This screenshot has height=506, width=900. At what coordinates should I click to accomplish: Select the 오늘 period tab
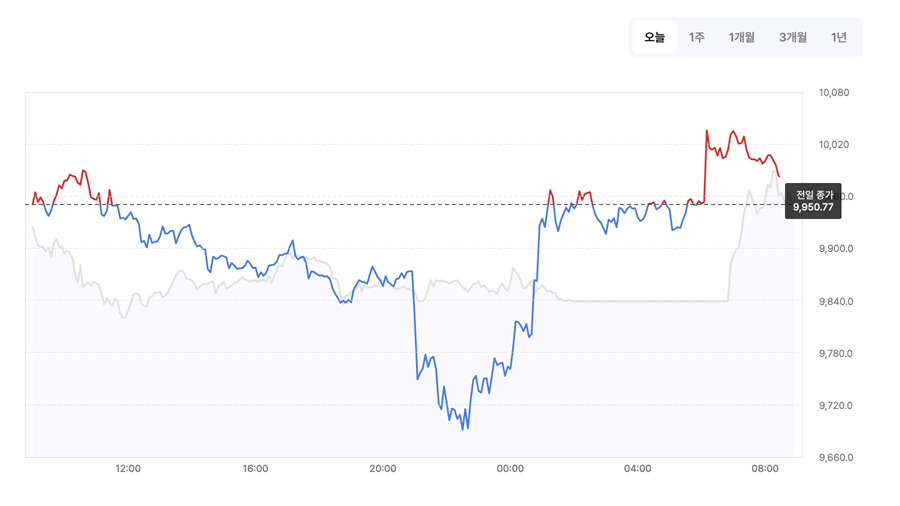[x=654, y=37]
